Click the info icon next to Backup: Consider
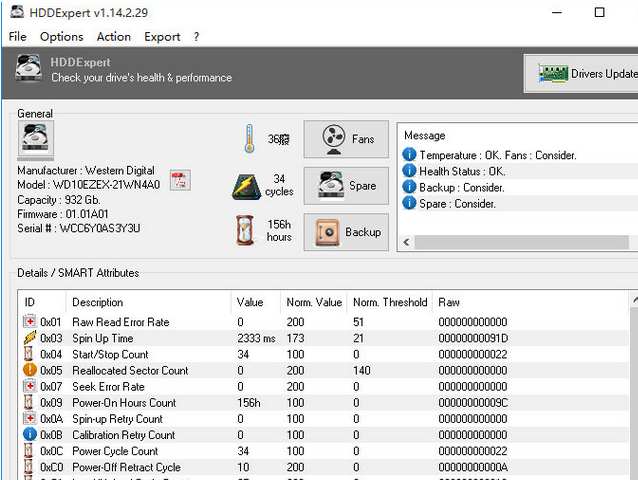The image size is (638, 480). 409,187
